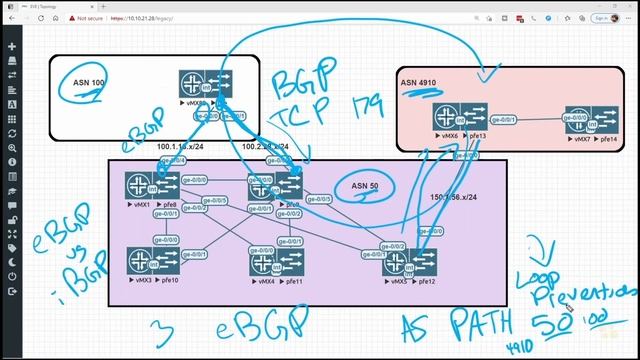
Task: Click the address bar URL
Action: [x=142, y=18]
